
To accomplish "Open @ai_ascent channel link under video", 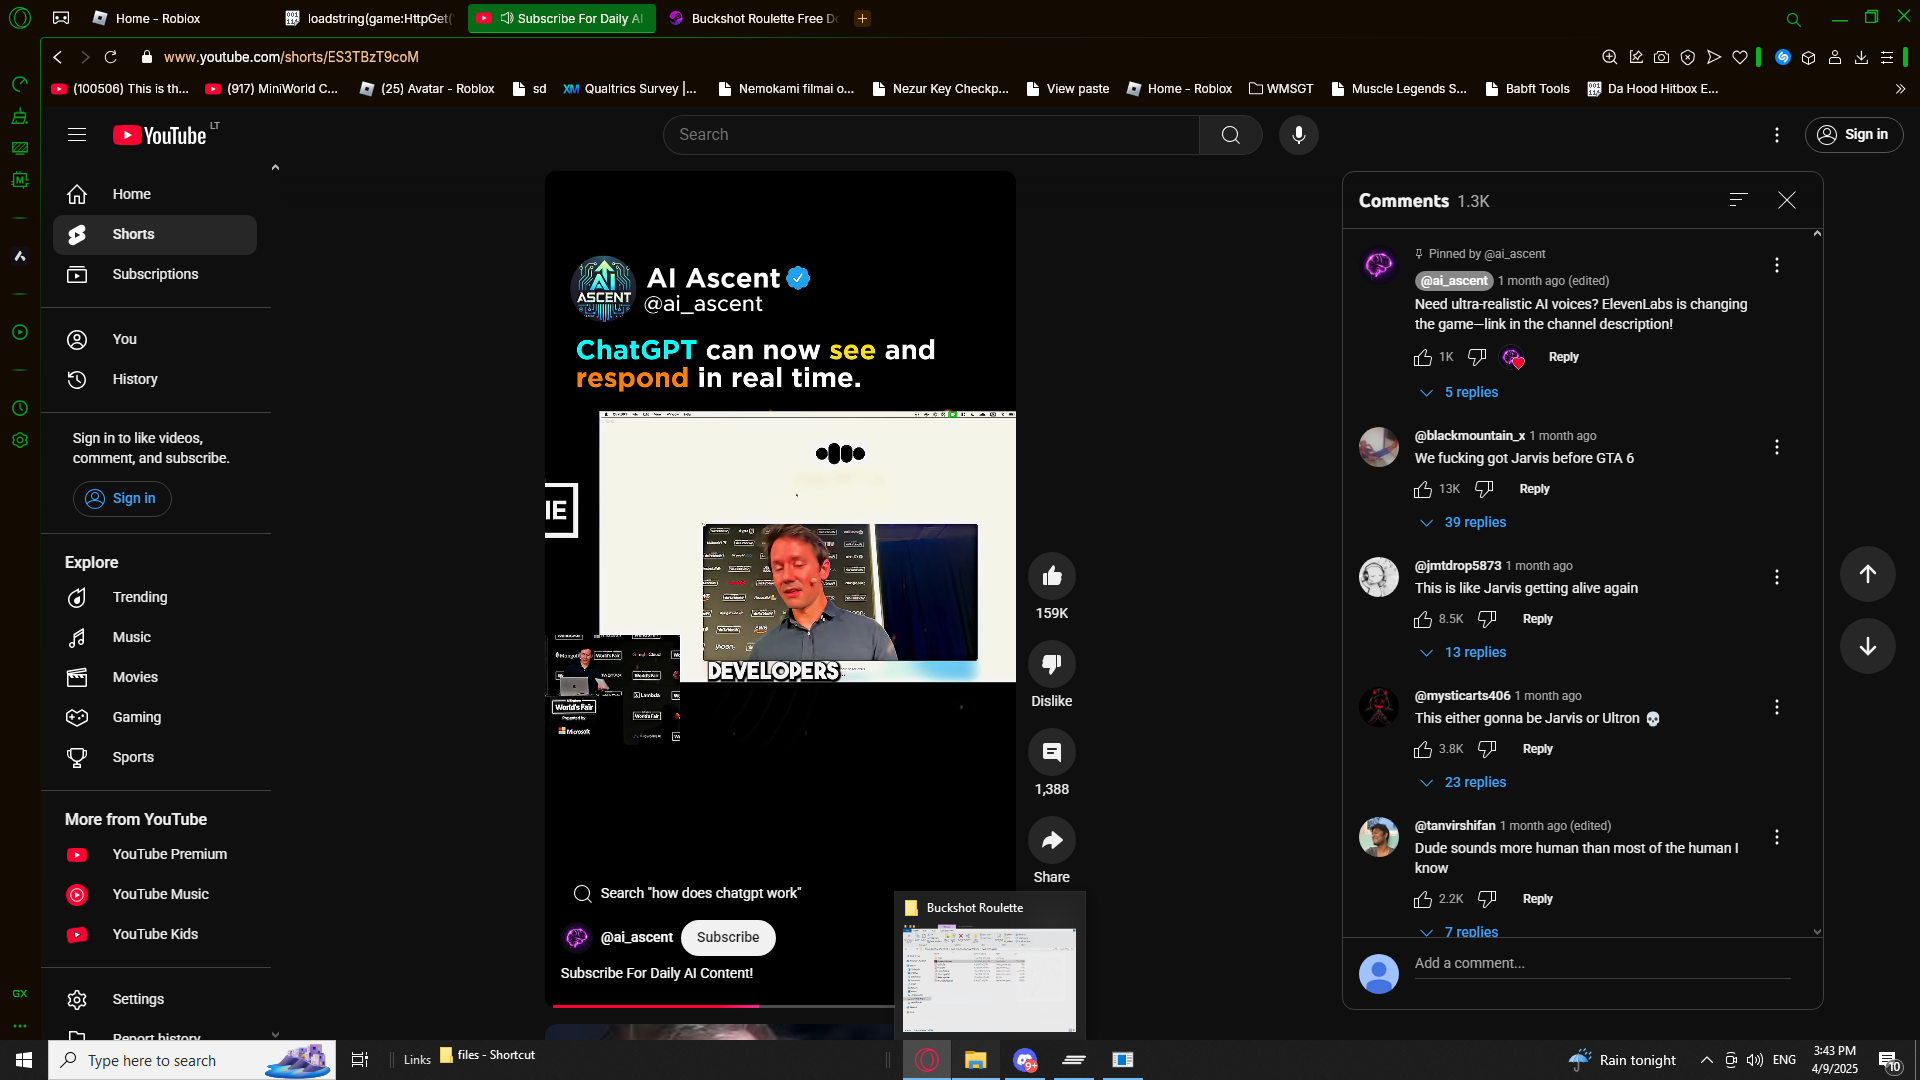I will tap(636, 937).
